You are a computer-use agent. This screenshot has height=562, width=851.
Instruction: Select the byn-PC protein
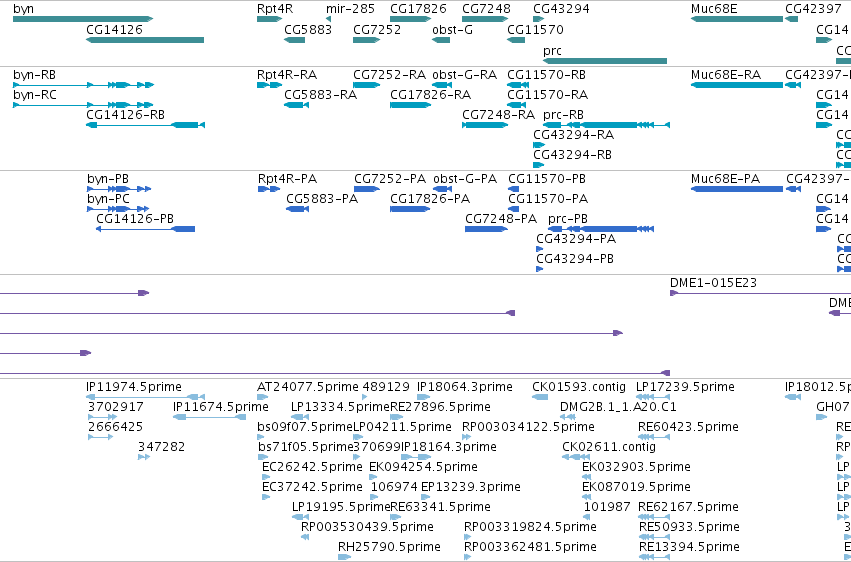[x=118, y=209]
